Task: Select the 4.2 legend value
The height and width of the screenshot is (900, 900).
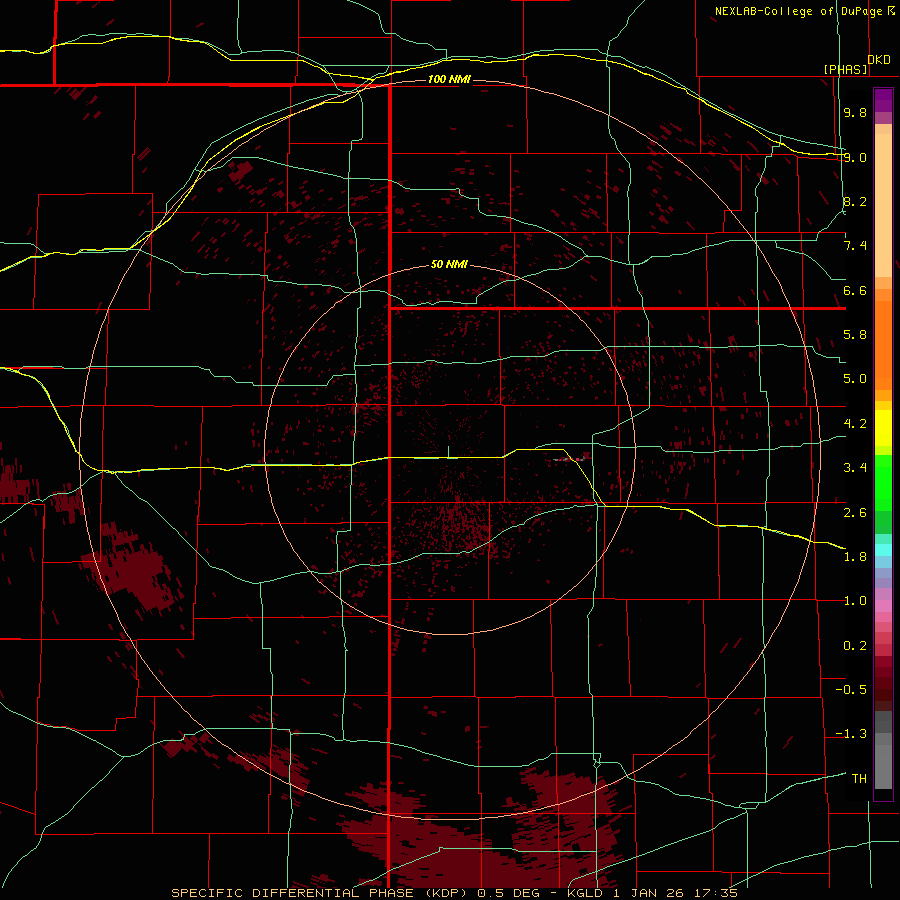Action: coord(855,424)
